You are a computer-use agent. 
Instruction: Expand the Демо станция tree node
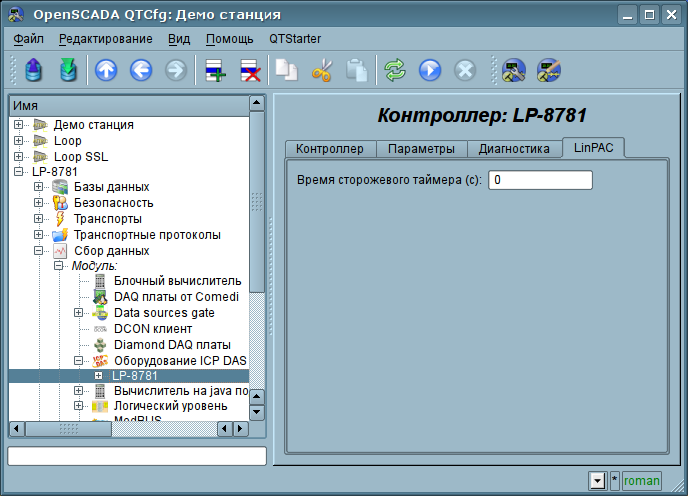pos(19,125)
